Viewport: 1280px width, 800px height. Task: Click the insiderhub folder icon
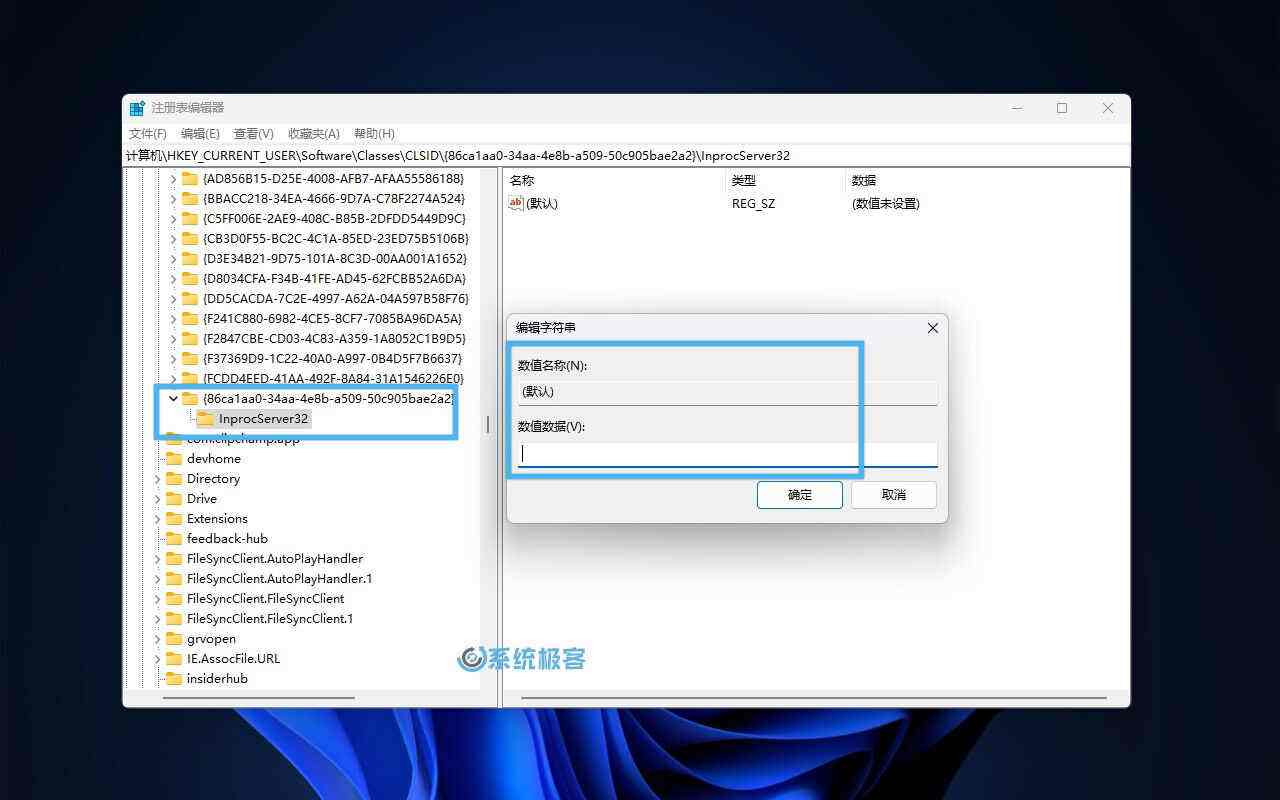tap(175, 678)
